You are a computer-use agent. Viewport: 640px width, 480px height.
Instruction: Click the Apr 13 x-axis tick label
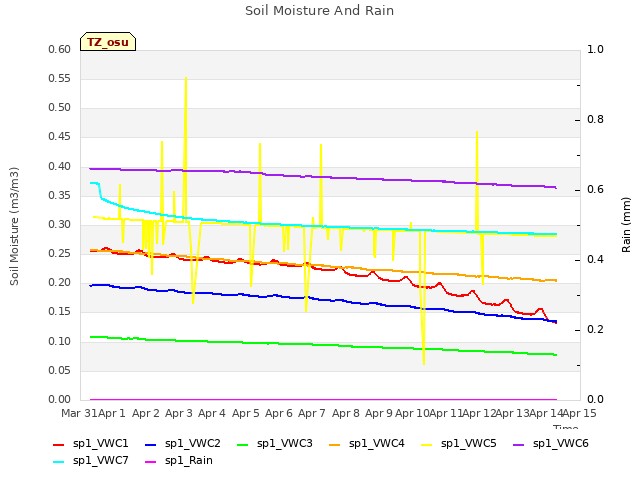(513, 413)
